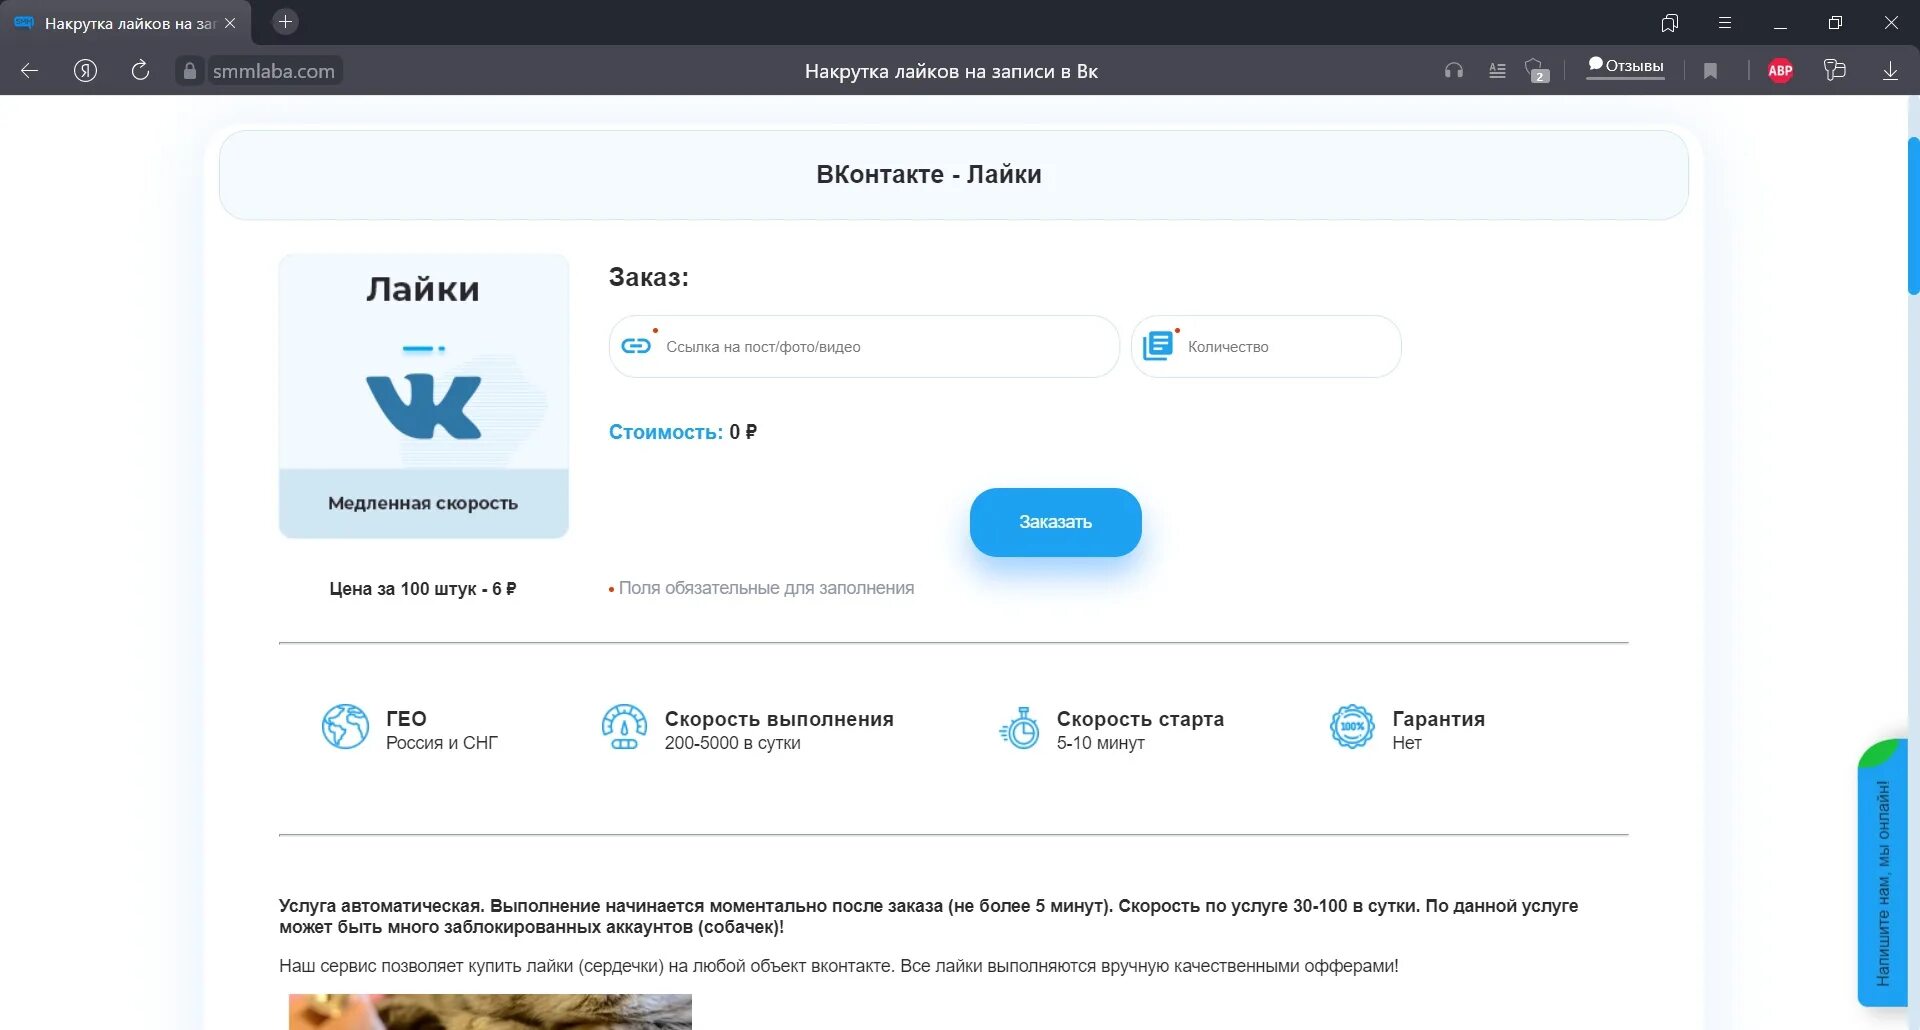Open the site protection icon with badge 2
Image resolution: width=1920 pixels, height=1030 pixels.
click(x=1537, y=71)
